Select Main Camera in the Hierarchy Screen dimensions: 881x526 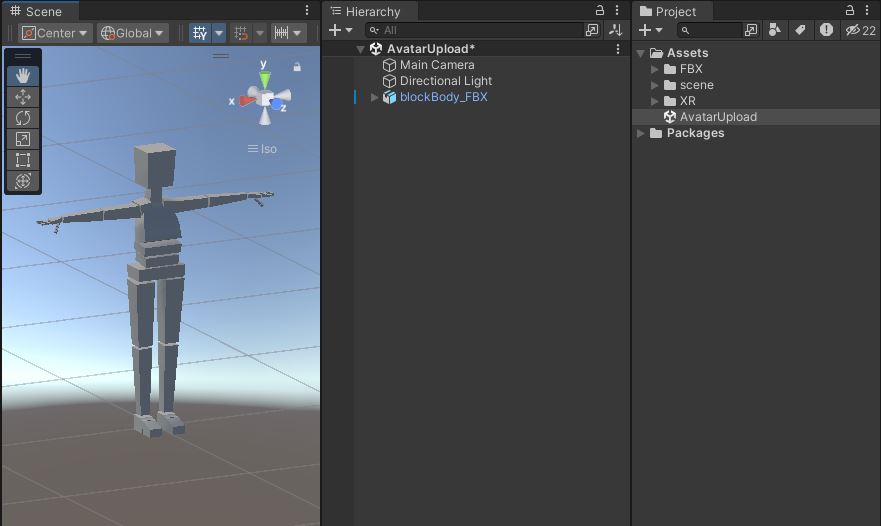pos(437,65)
